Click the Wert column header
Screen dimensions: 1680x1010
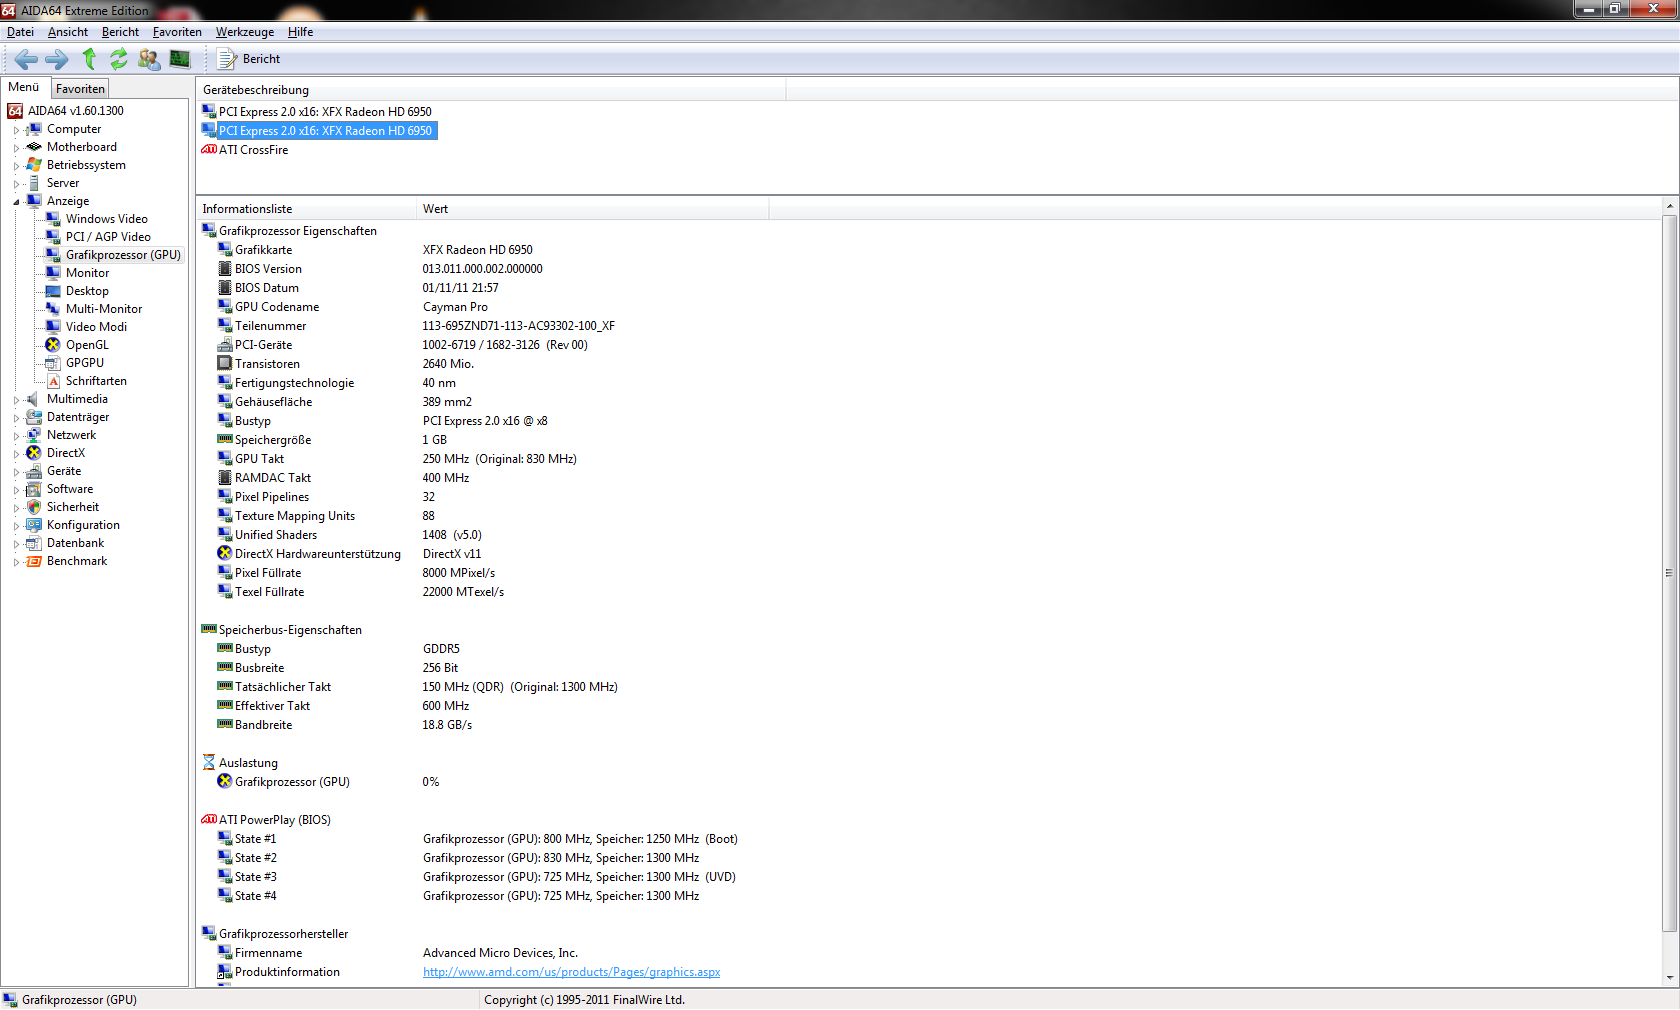tap(593, 209)
